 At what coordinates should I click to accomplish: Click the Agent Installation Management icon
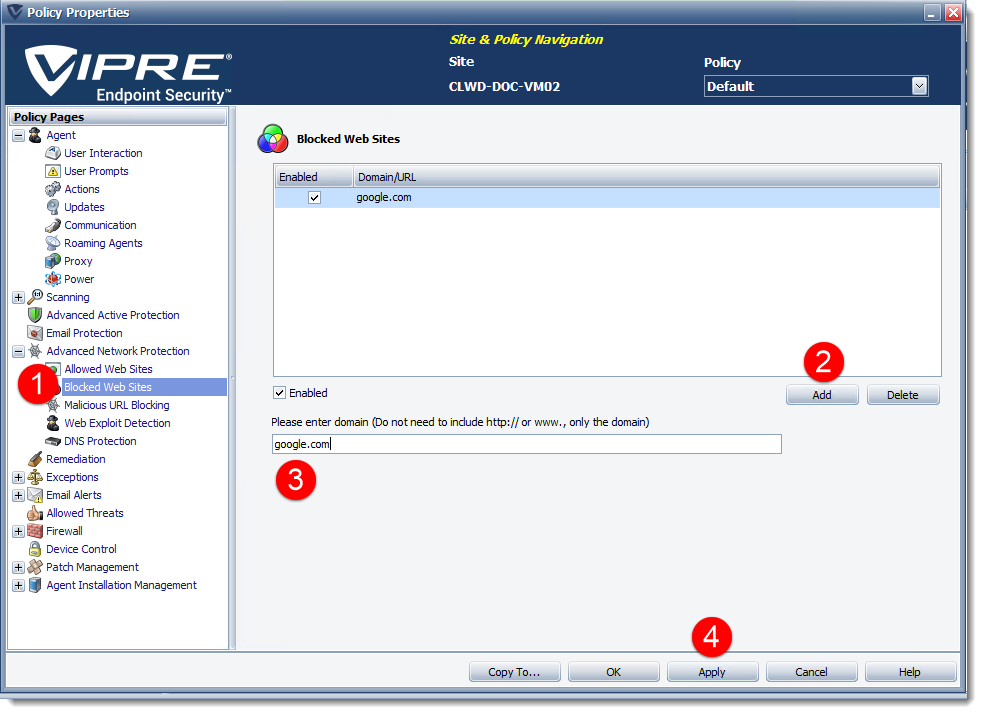pyautogui.click(x=35, y=586)
